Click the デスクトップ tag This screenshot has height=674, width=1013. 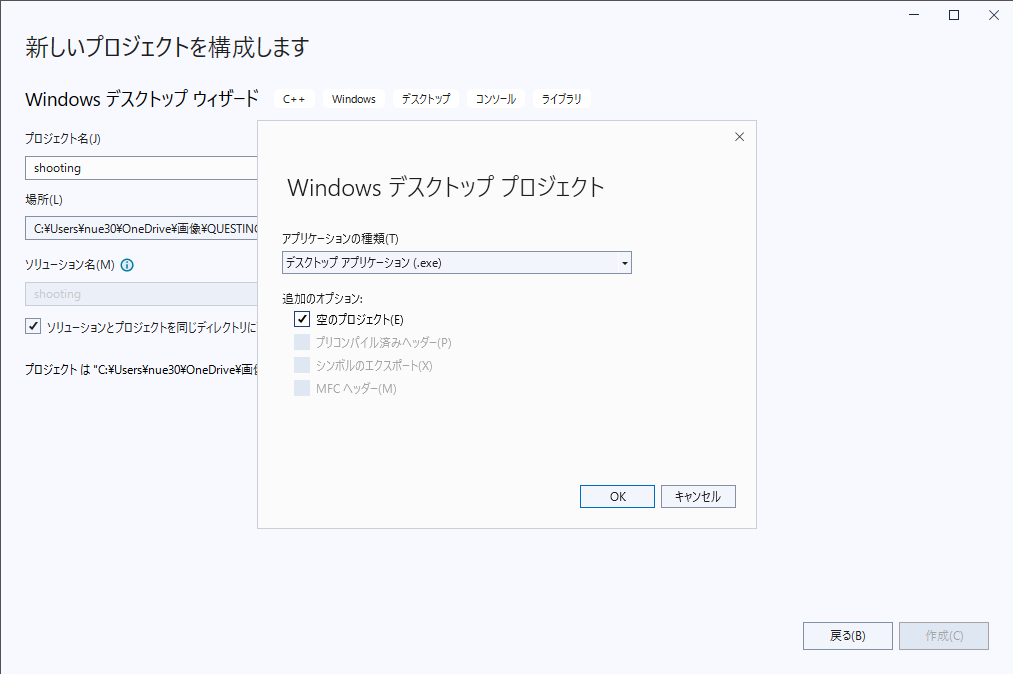(x=424, y=98)
